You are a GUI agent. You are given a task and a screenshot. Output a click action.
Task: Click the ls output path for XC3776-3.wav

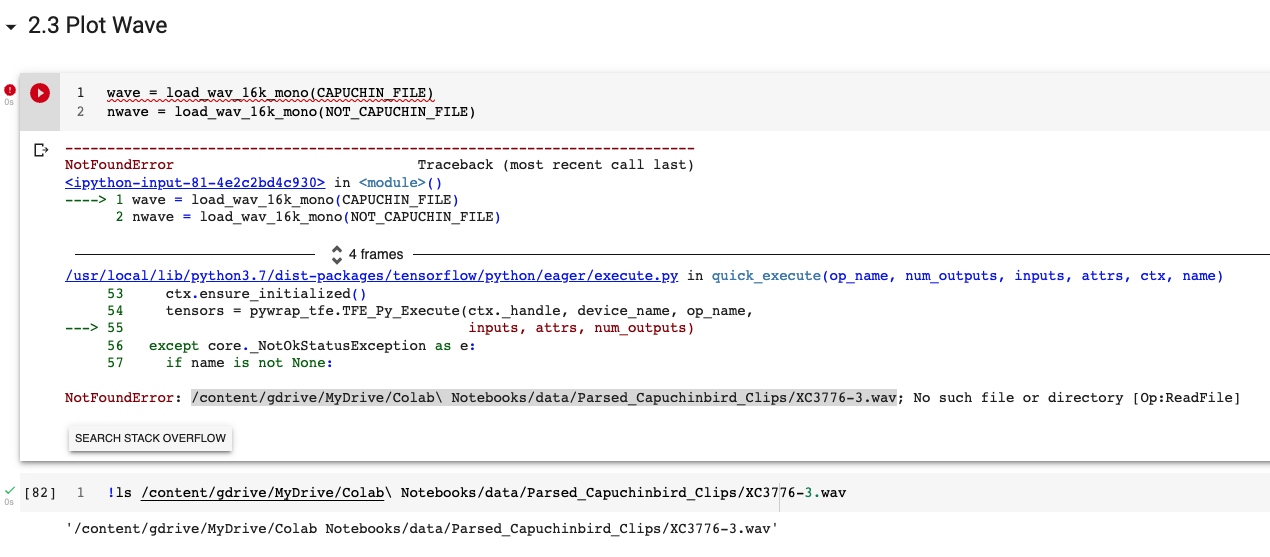[x=421, y=527]
